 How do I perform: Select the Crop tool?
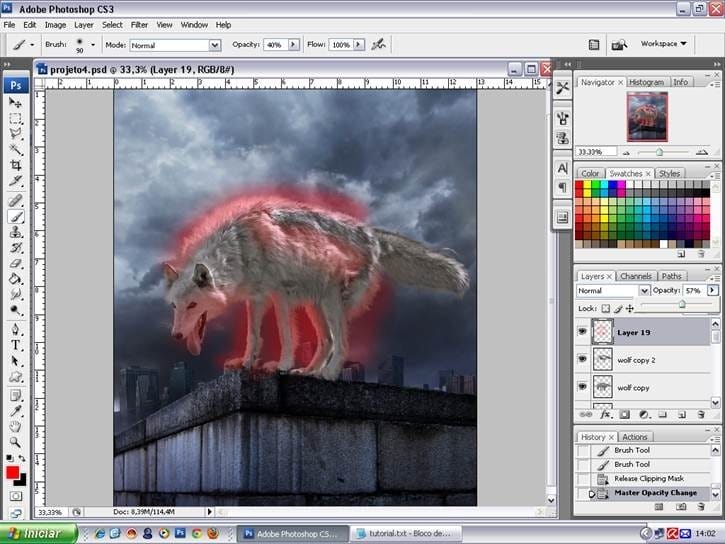tap(15, 165)
